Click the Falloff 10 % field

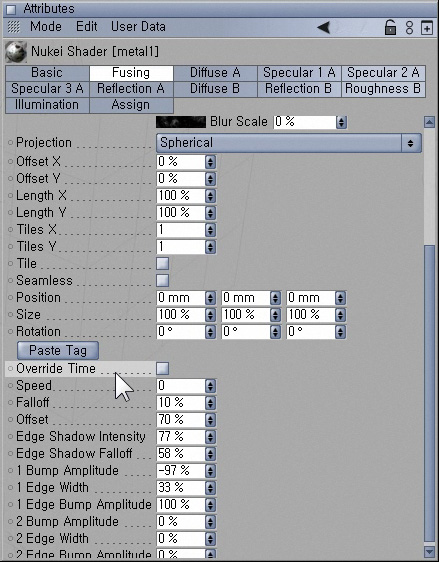(181, 403)
